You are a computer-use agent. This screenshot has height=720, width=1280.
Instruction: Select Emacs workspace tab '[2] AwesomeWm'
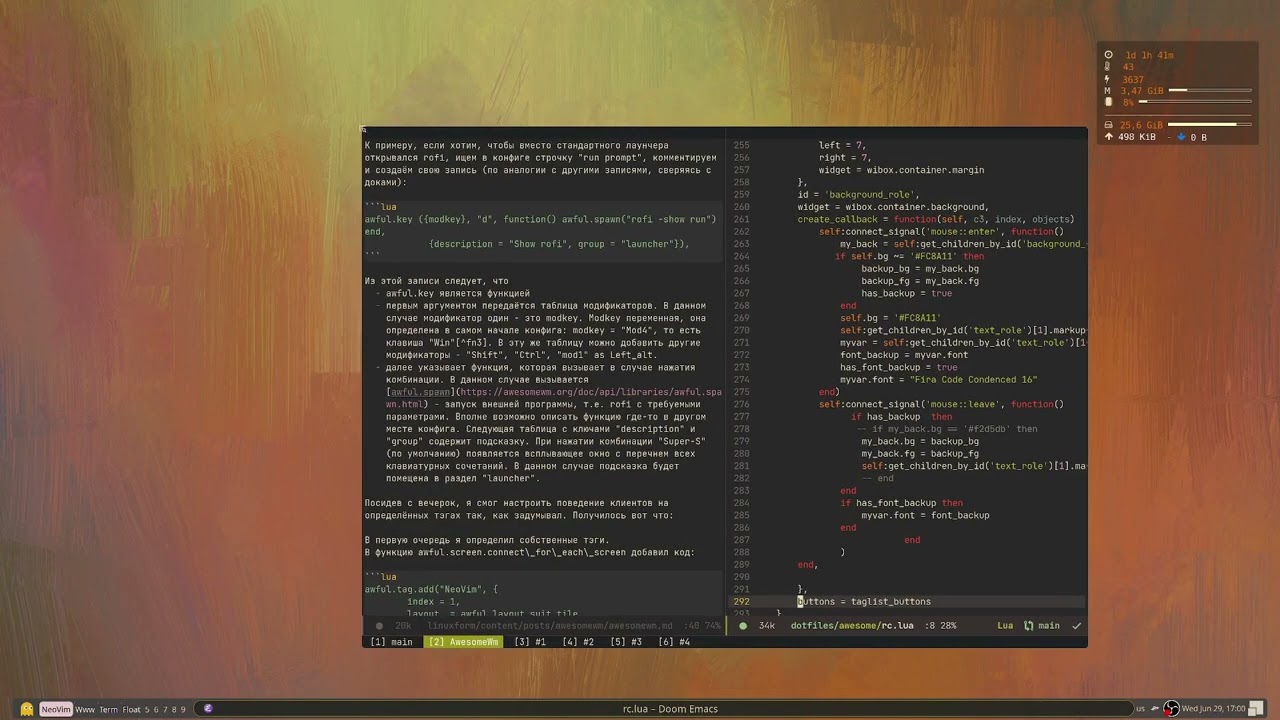coord(463,642)
